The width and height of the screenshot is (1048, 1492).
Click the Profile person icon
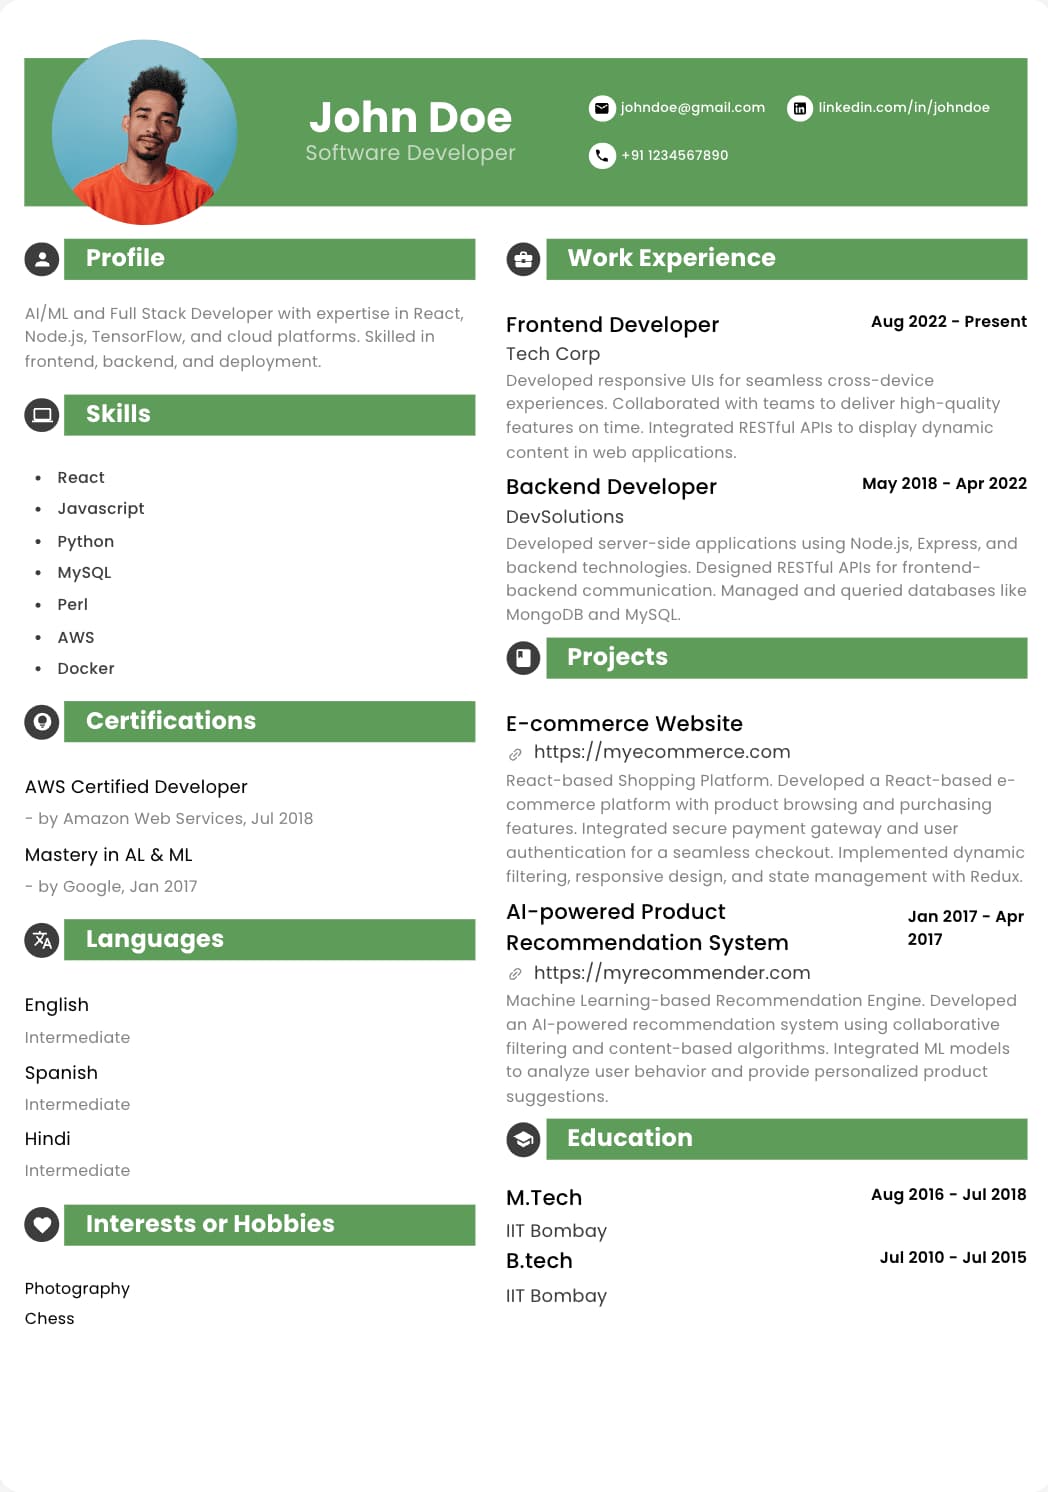[42, 260]
